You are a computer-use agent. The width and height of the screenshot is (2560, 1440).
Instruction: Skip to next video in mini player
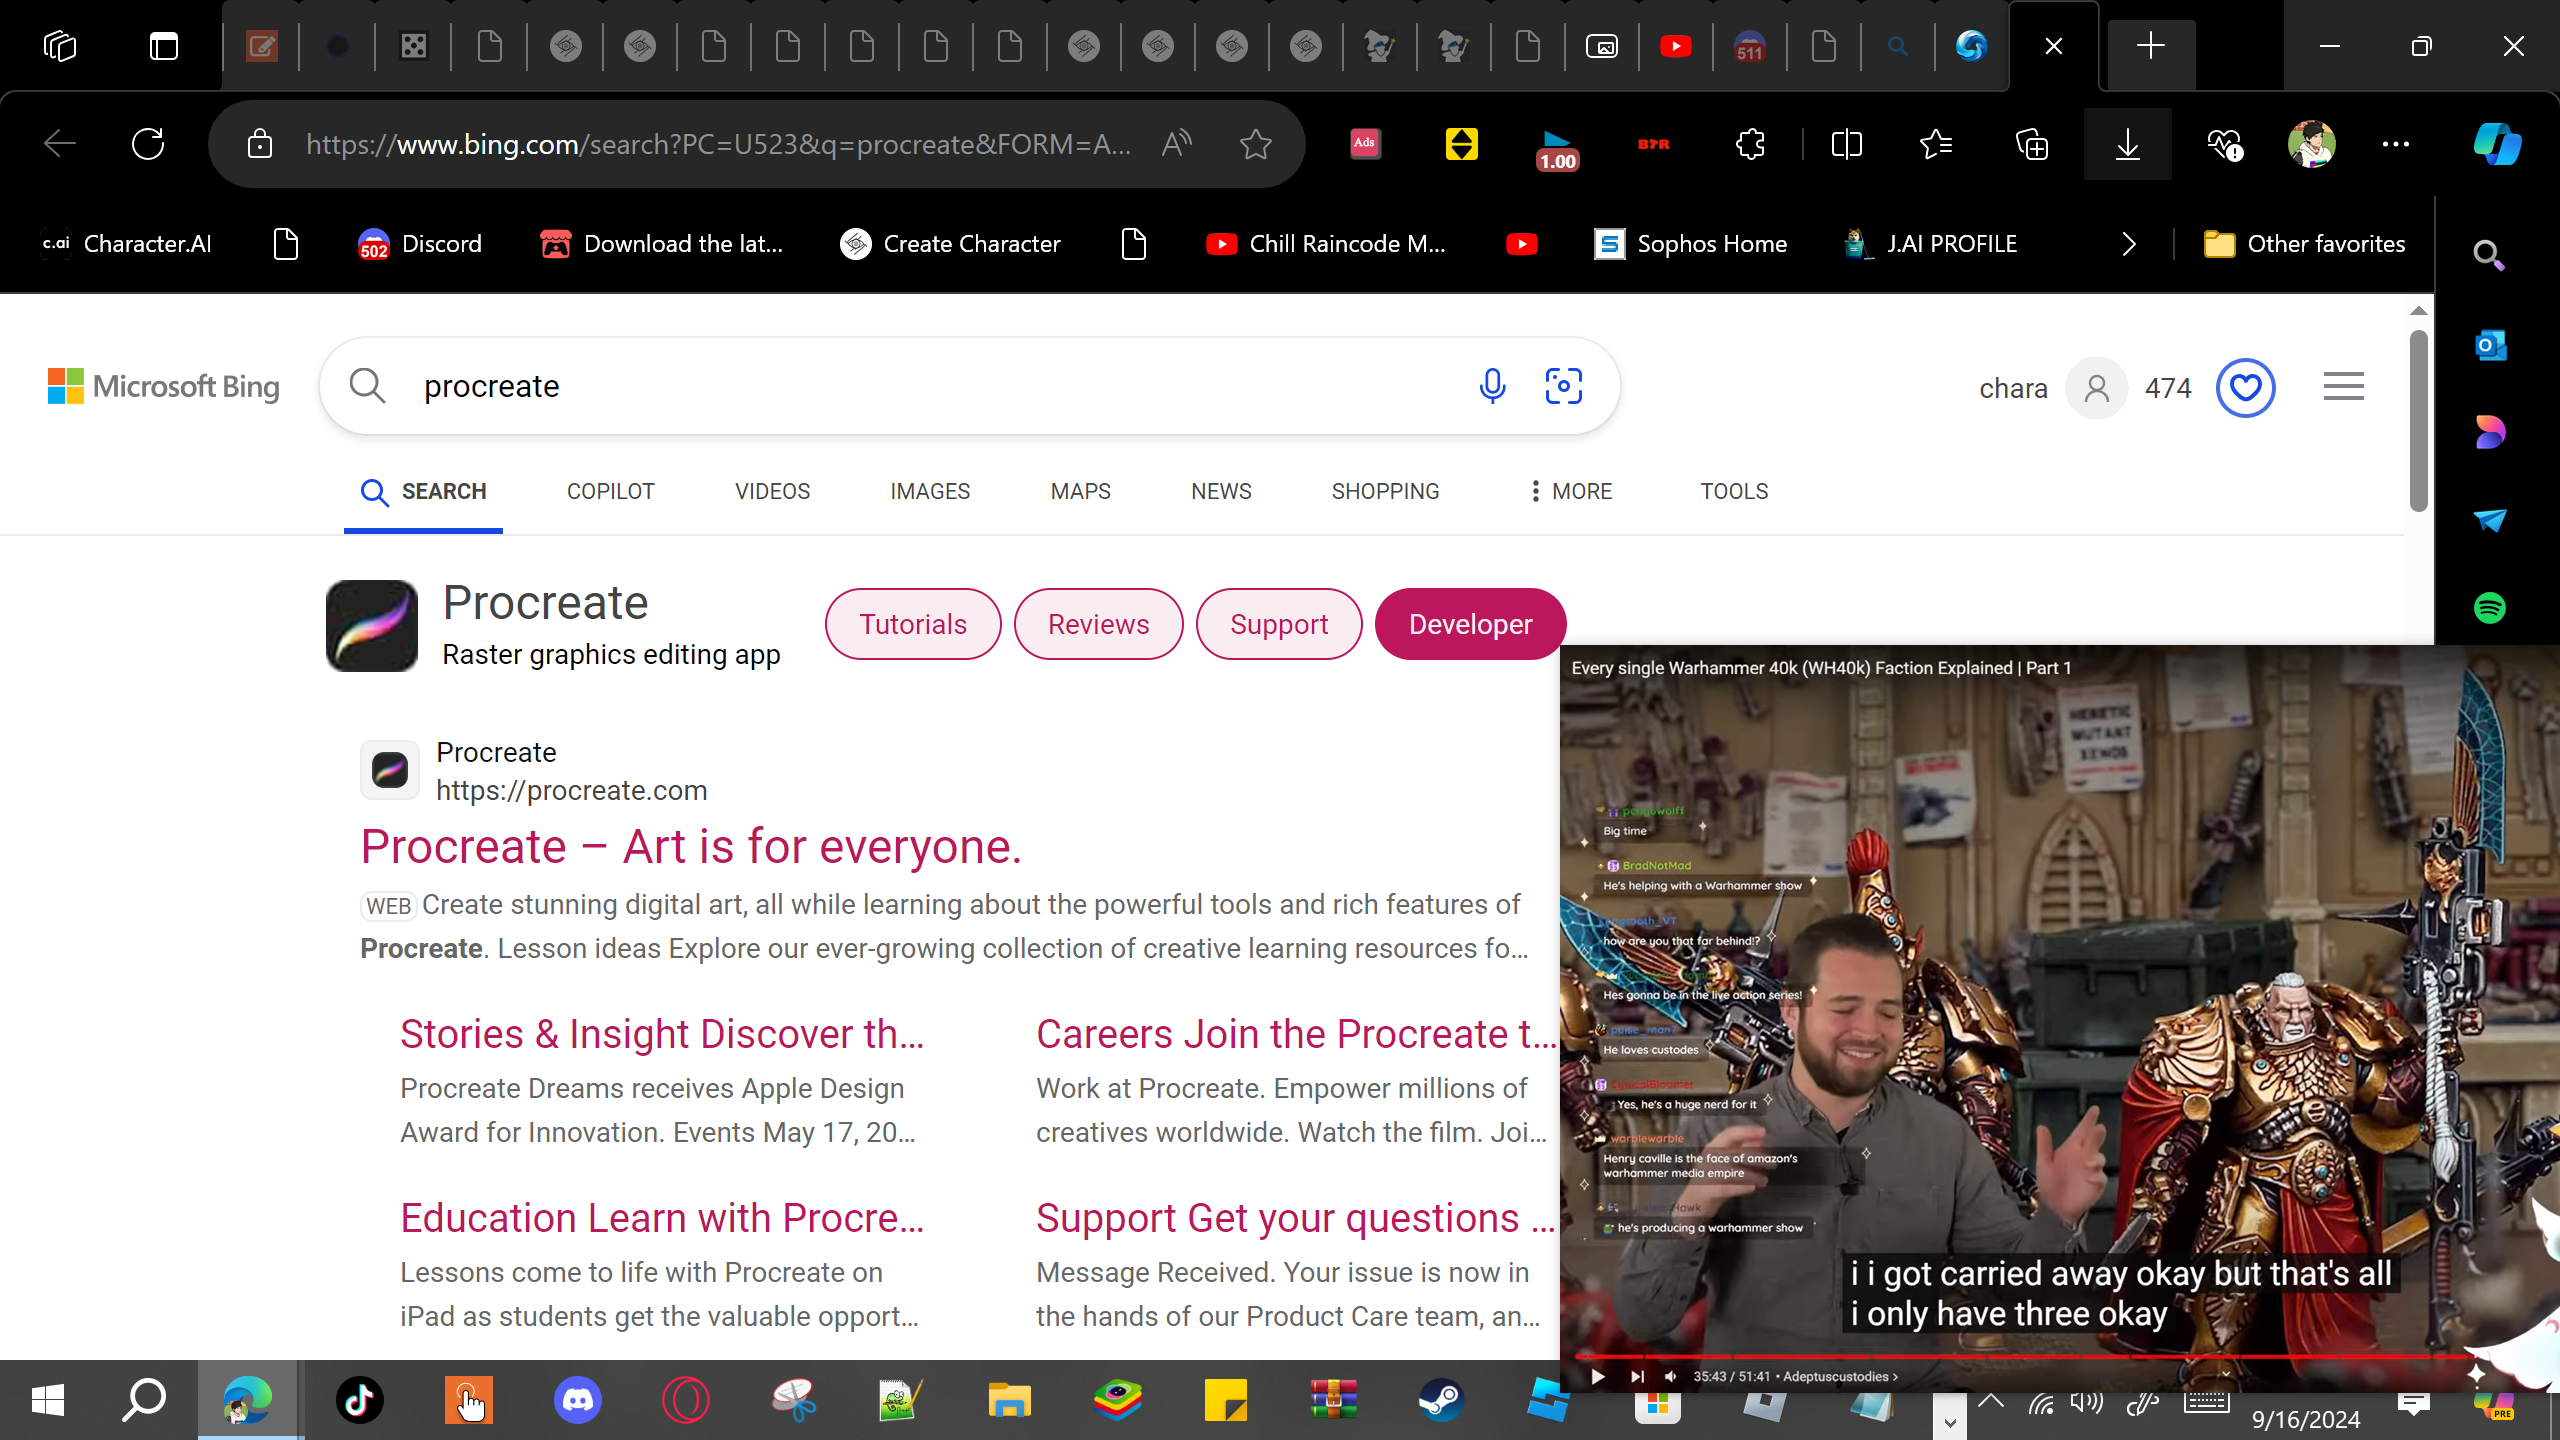[x=1637, y=1377]
